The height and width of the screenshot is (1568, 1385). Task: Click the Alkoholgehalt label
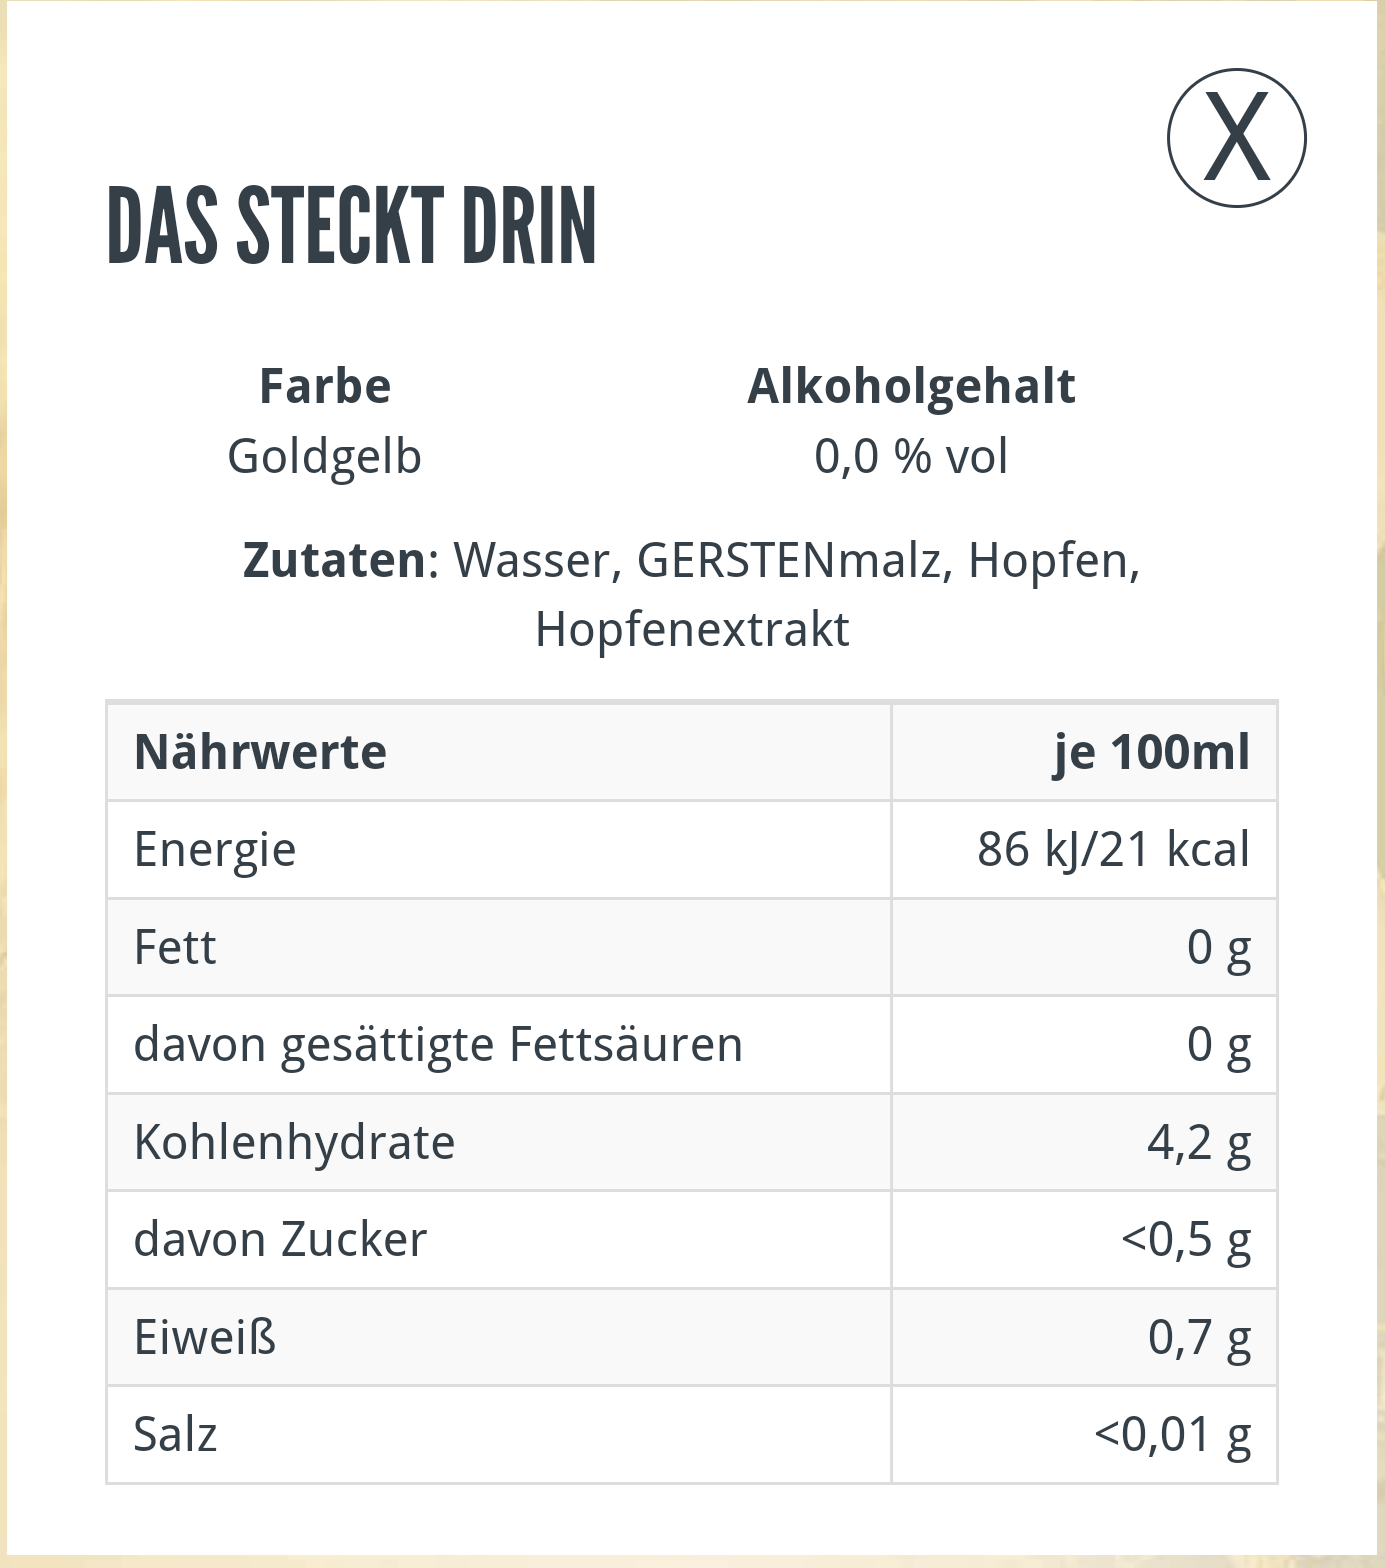(911, 386)
